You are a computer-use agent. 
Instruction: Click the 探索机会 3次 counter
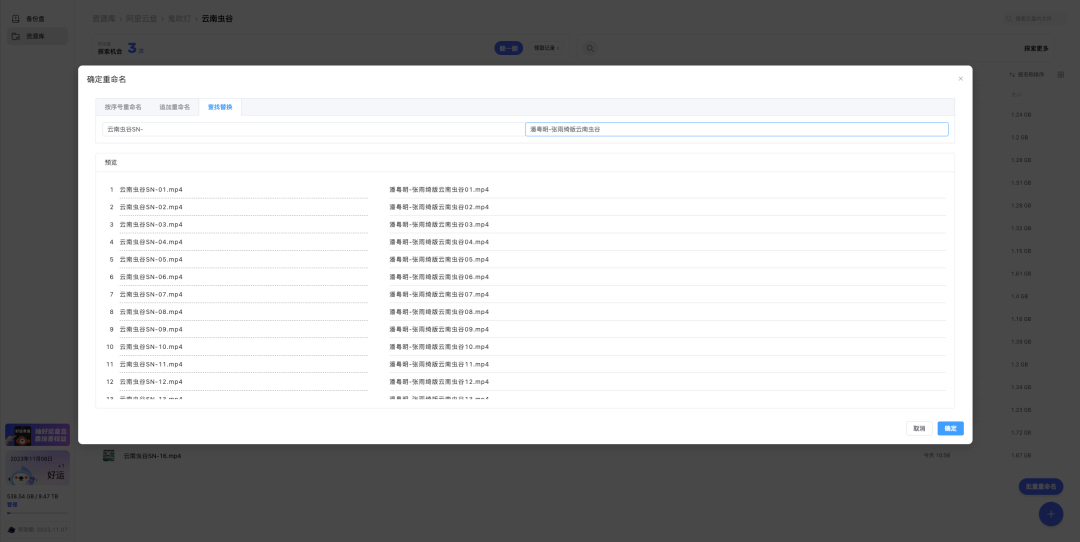[121, 48]
